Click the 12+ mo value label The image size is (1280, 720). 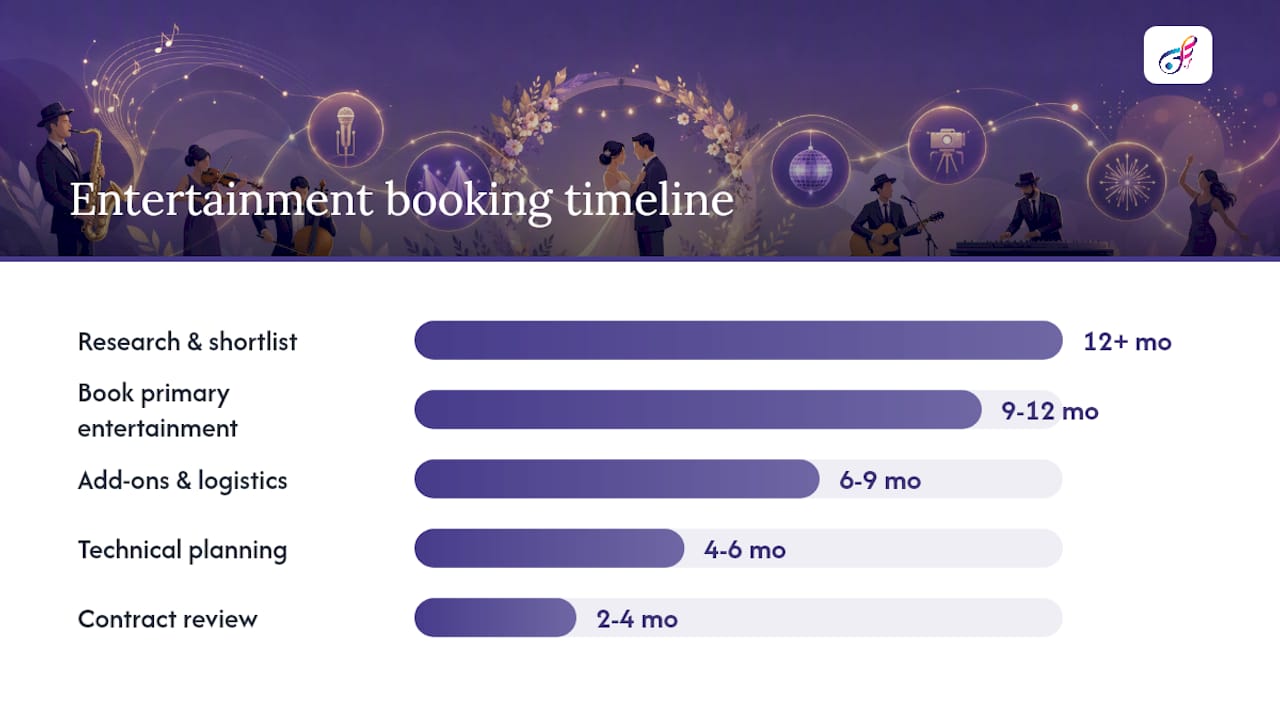click(x=1127, y=341)
